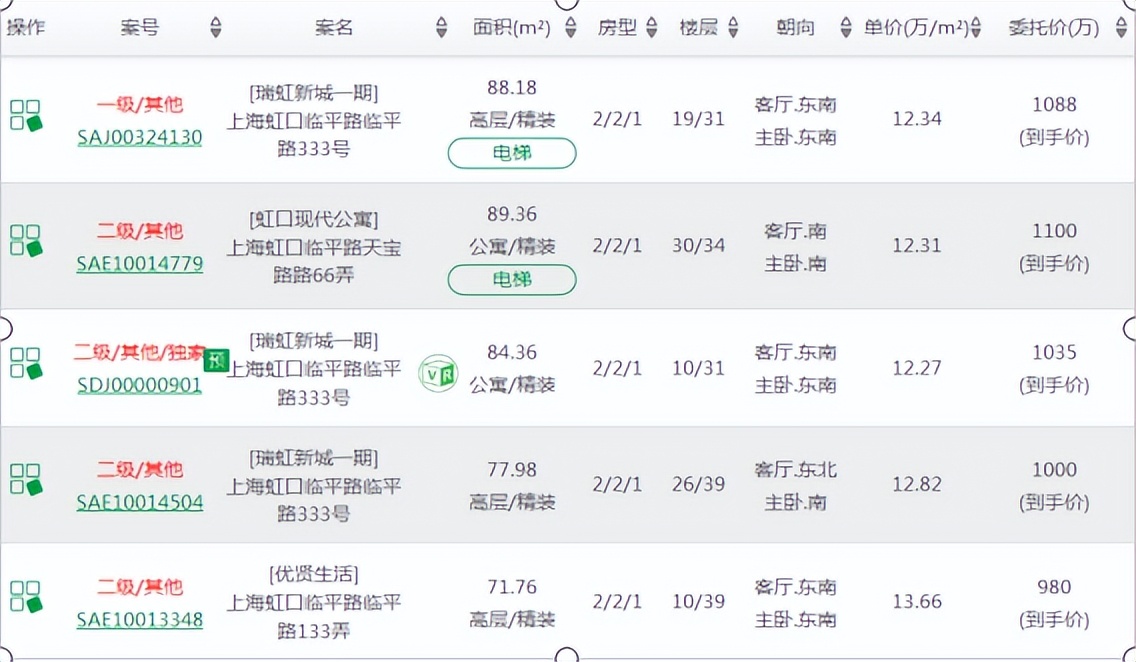This screenshot has height=662, width=1136.
Task: Open listing link SAJ00324130
Action: [x=140, y=137]
